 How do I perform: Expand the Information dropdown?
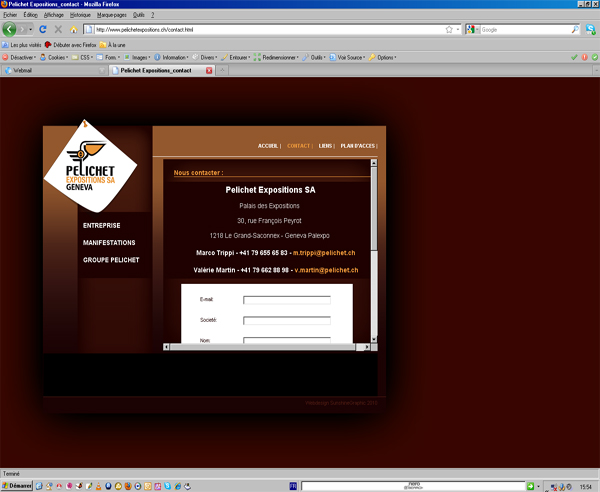[x=171, y=57]
